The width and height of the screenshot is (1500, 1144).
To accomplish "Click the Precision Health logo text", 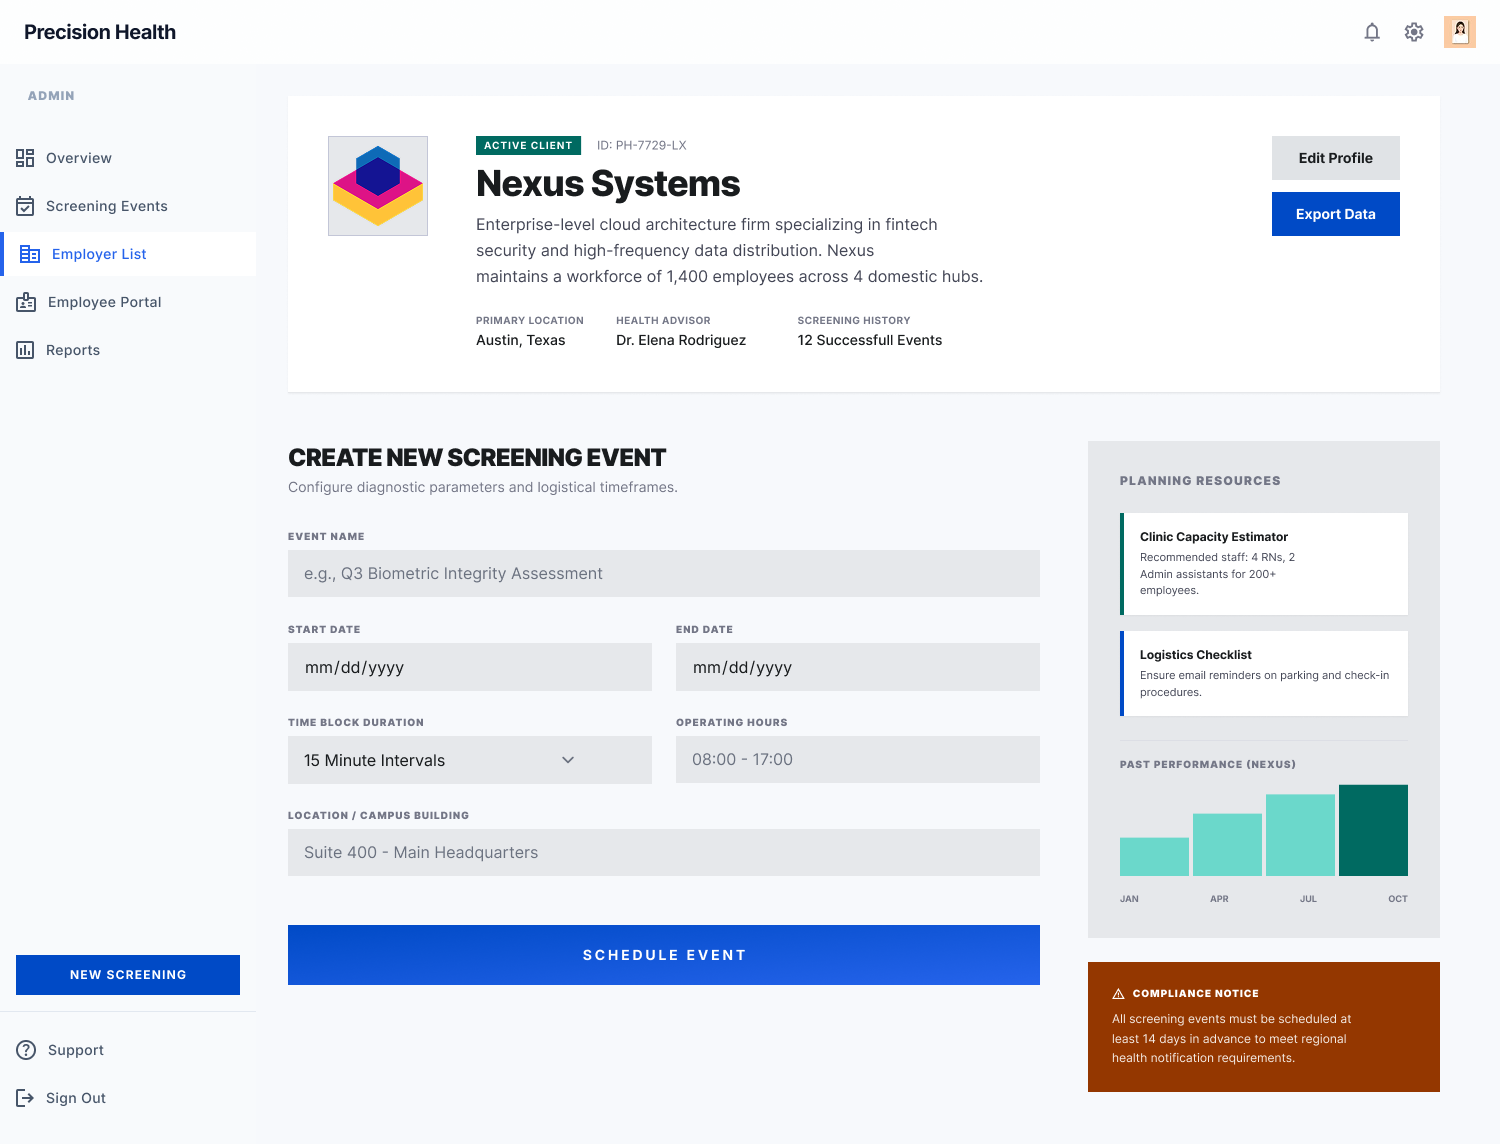I will click(100, 32).
